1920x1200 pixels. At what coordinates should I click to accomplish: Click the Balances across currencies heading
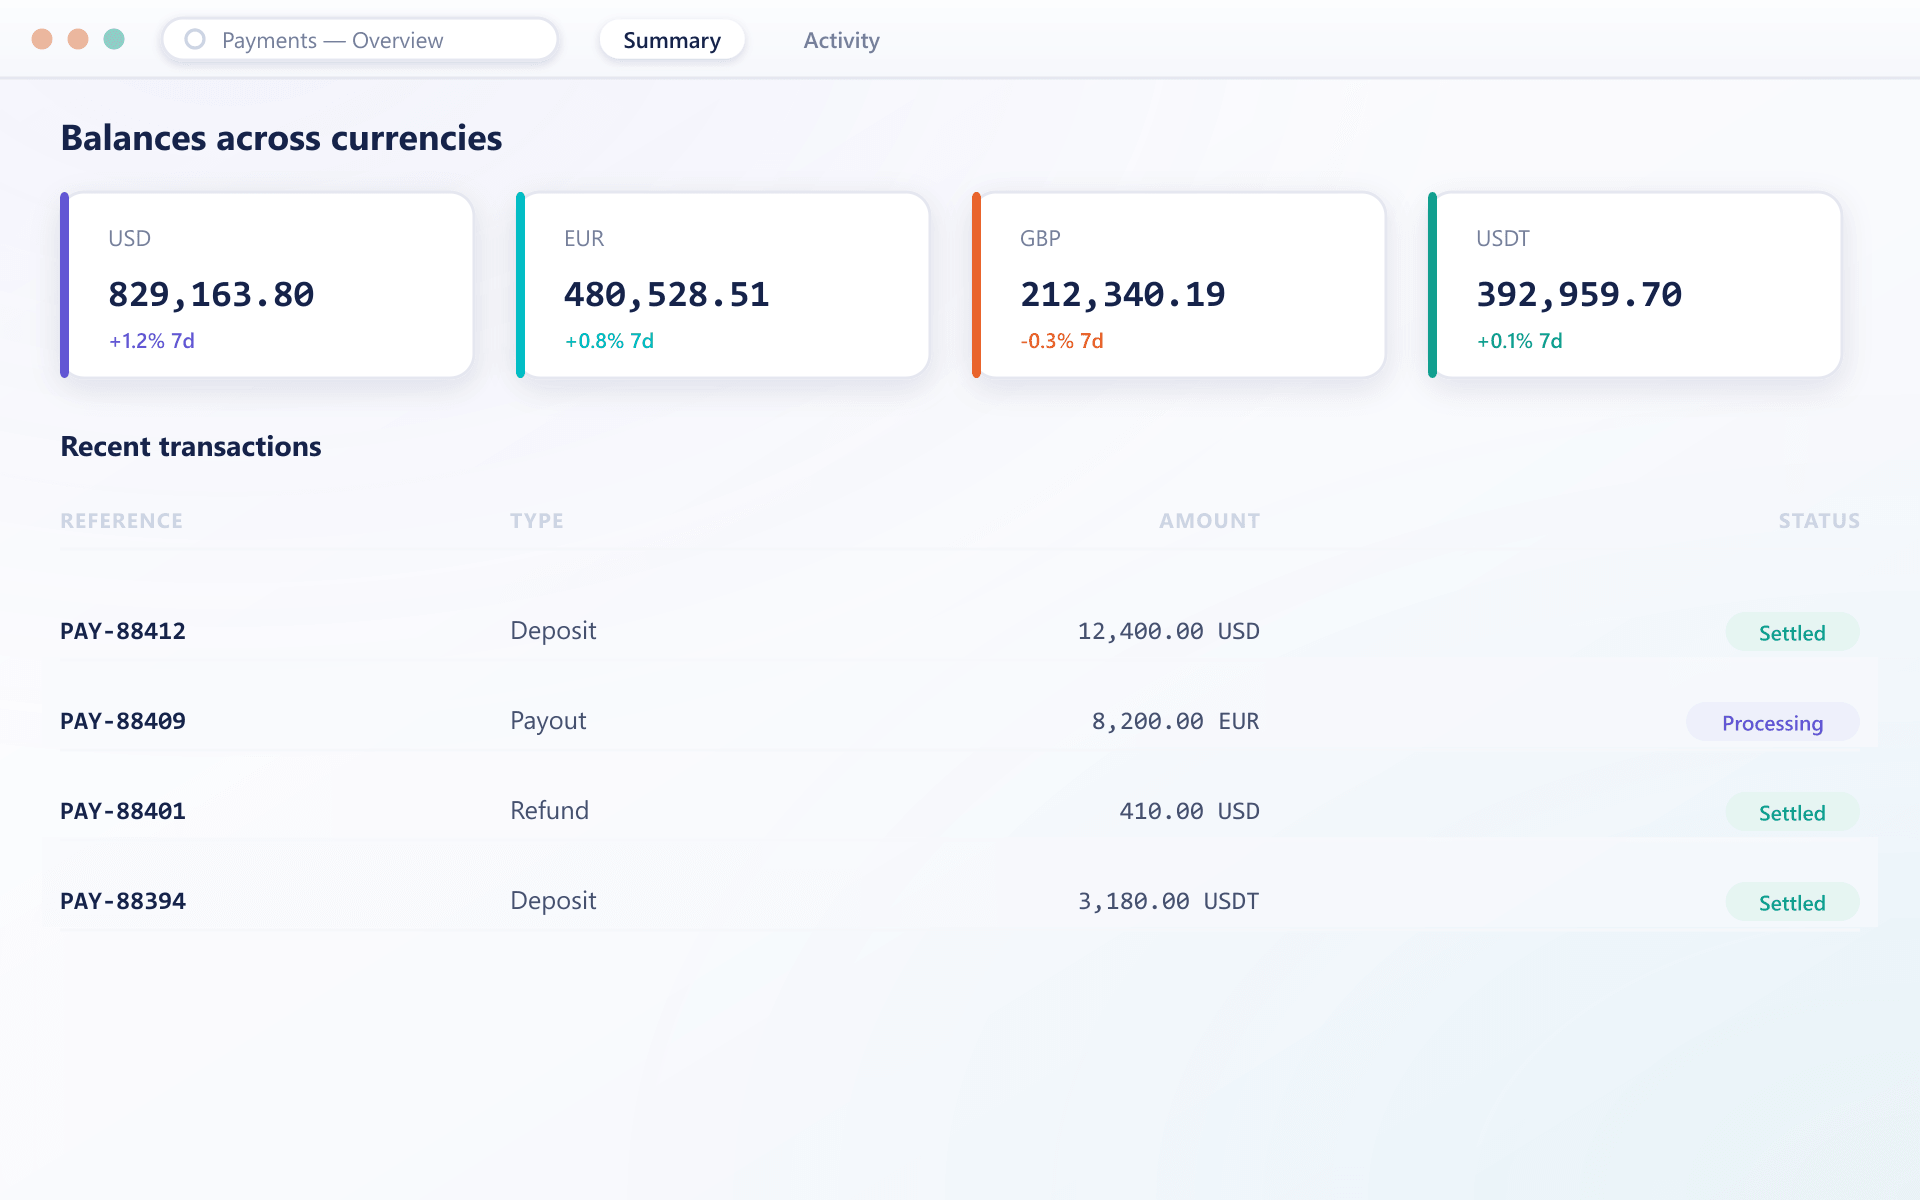pos(281,138)
